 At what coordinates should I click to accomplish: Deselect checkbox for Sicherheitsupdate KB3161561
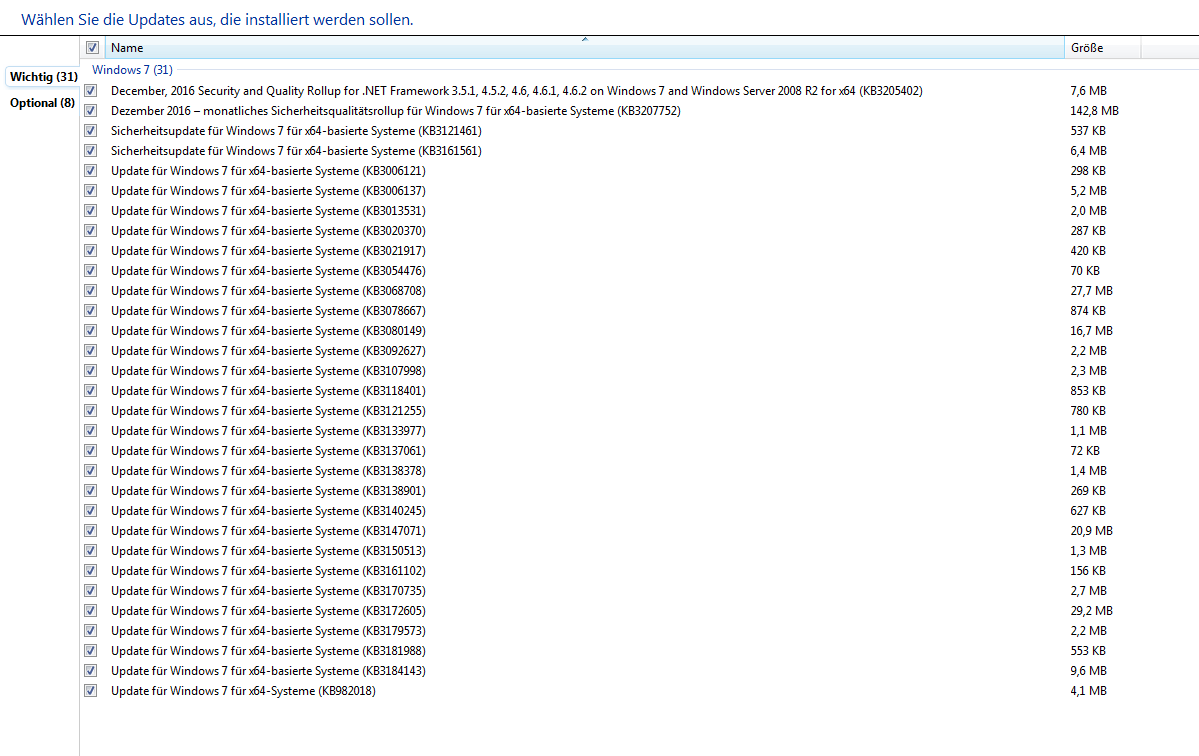coord(92,151)
